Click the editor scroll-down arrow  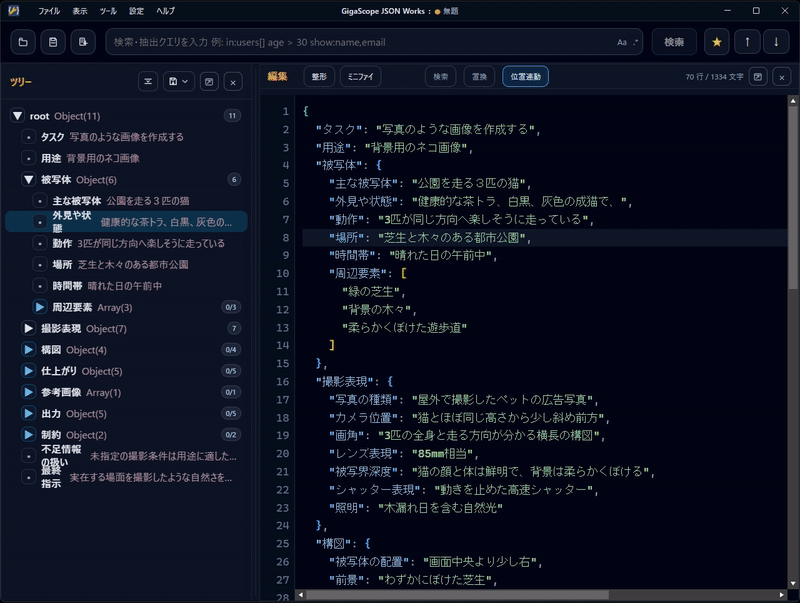(x=793, y=584)
